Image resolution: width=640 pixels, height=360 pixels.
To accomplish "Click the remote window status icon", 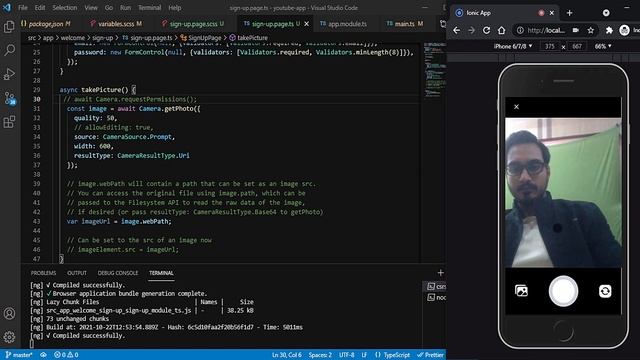I will point(43,355).
